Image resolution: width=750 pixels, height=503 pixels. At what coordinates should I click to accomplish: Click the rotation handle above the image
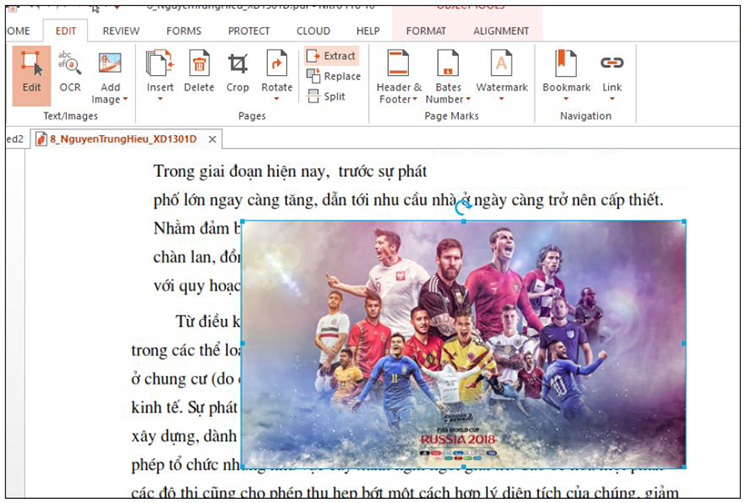point(463,206)
